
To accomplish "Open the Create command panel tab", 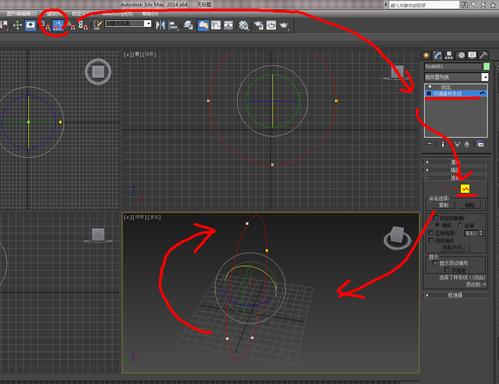I will click(426, 55).
